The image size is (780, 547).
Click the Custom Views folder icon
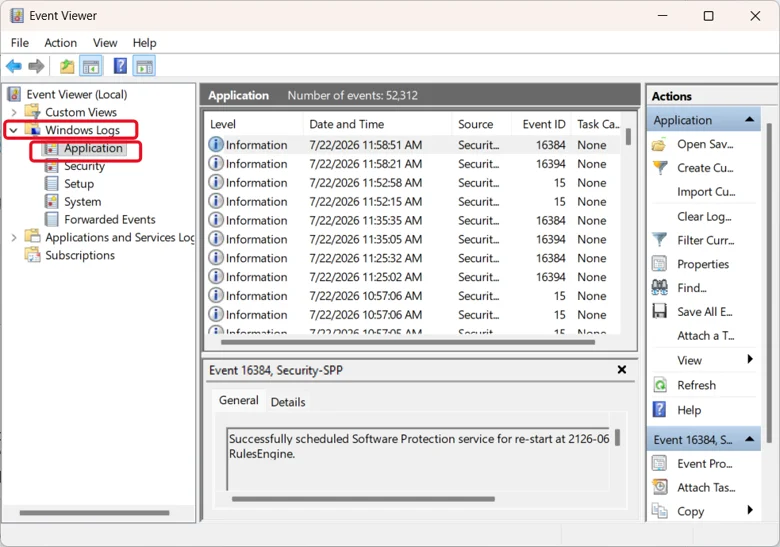(33, 112)
